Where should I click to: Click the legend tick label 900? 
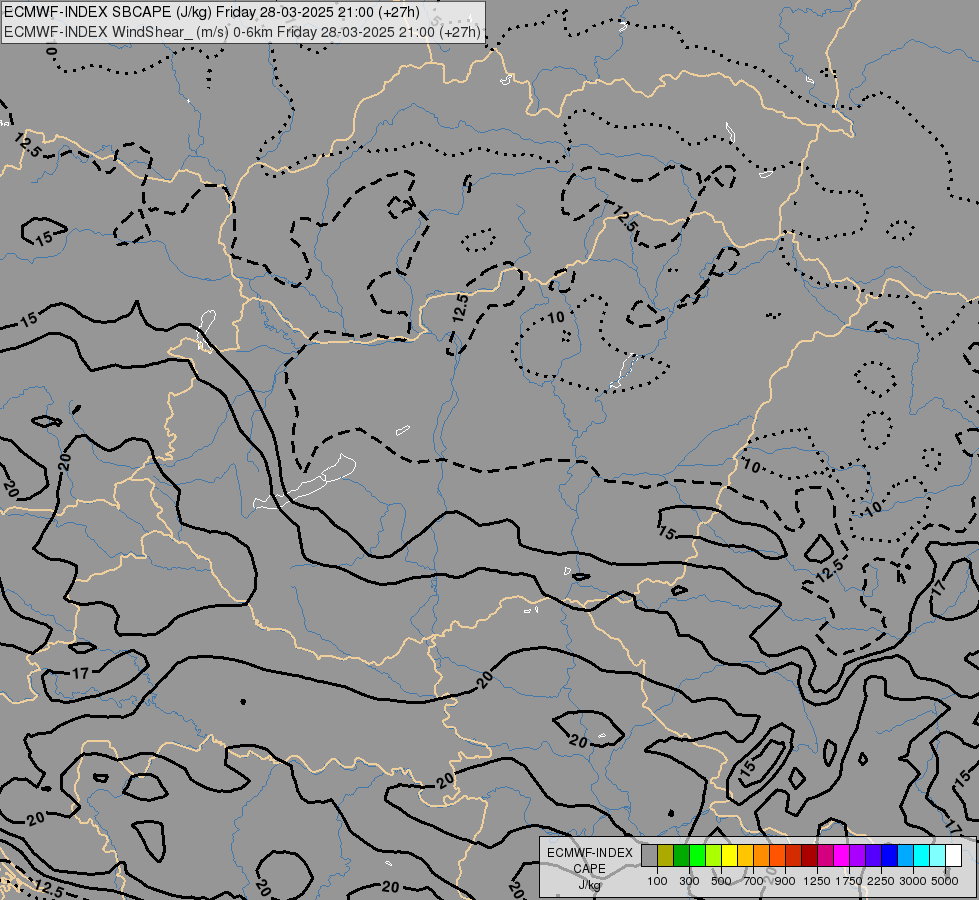tap(785, 881)
